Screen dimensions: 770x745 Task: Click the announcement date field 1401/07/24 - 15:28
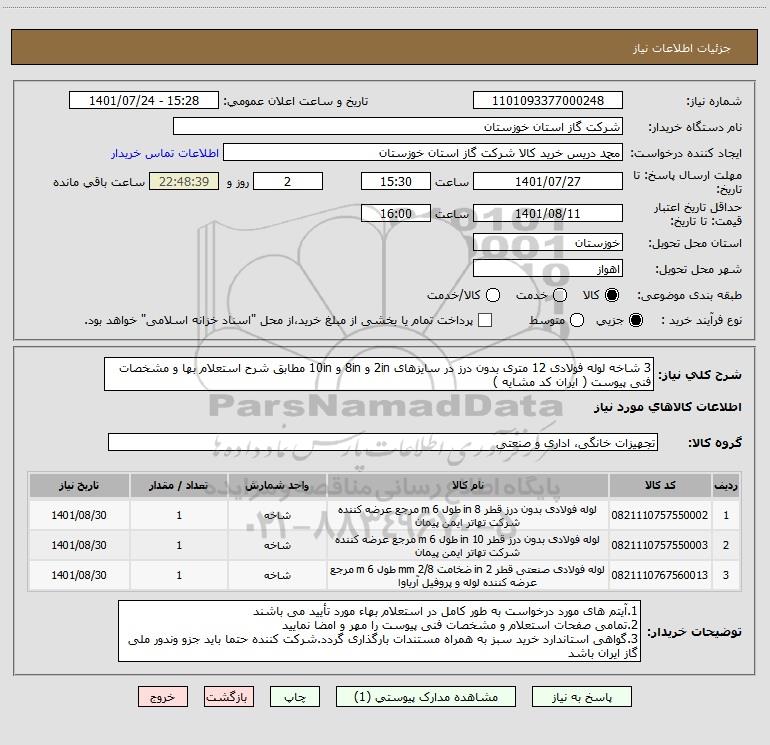click(x=144, y=101)
